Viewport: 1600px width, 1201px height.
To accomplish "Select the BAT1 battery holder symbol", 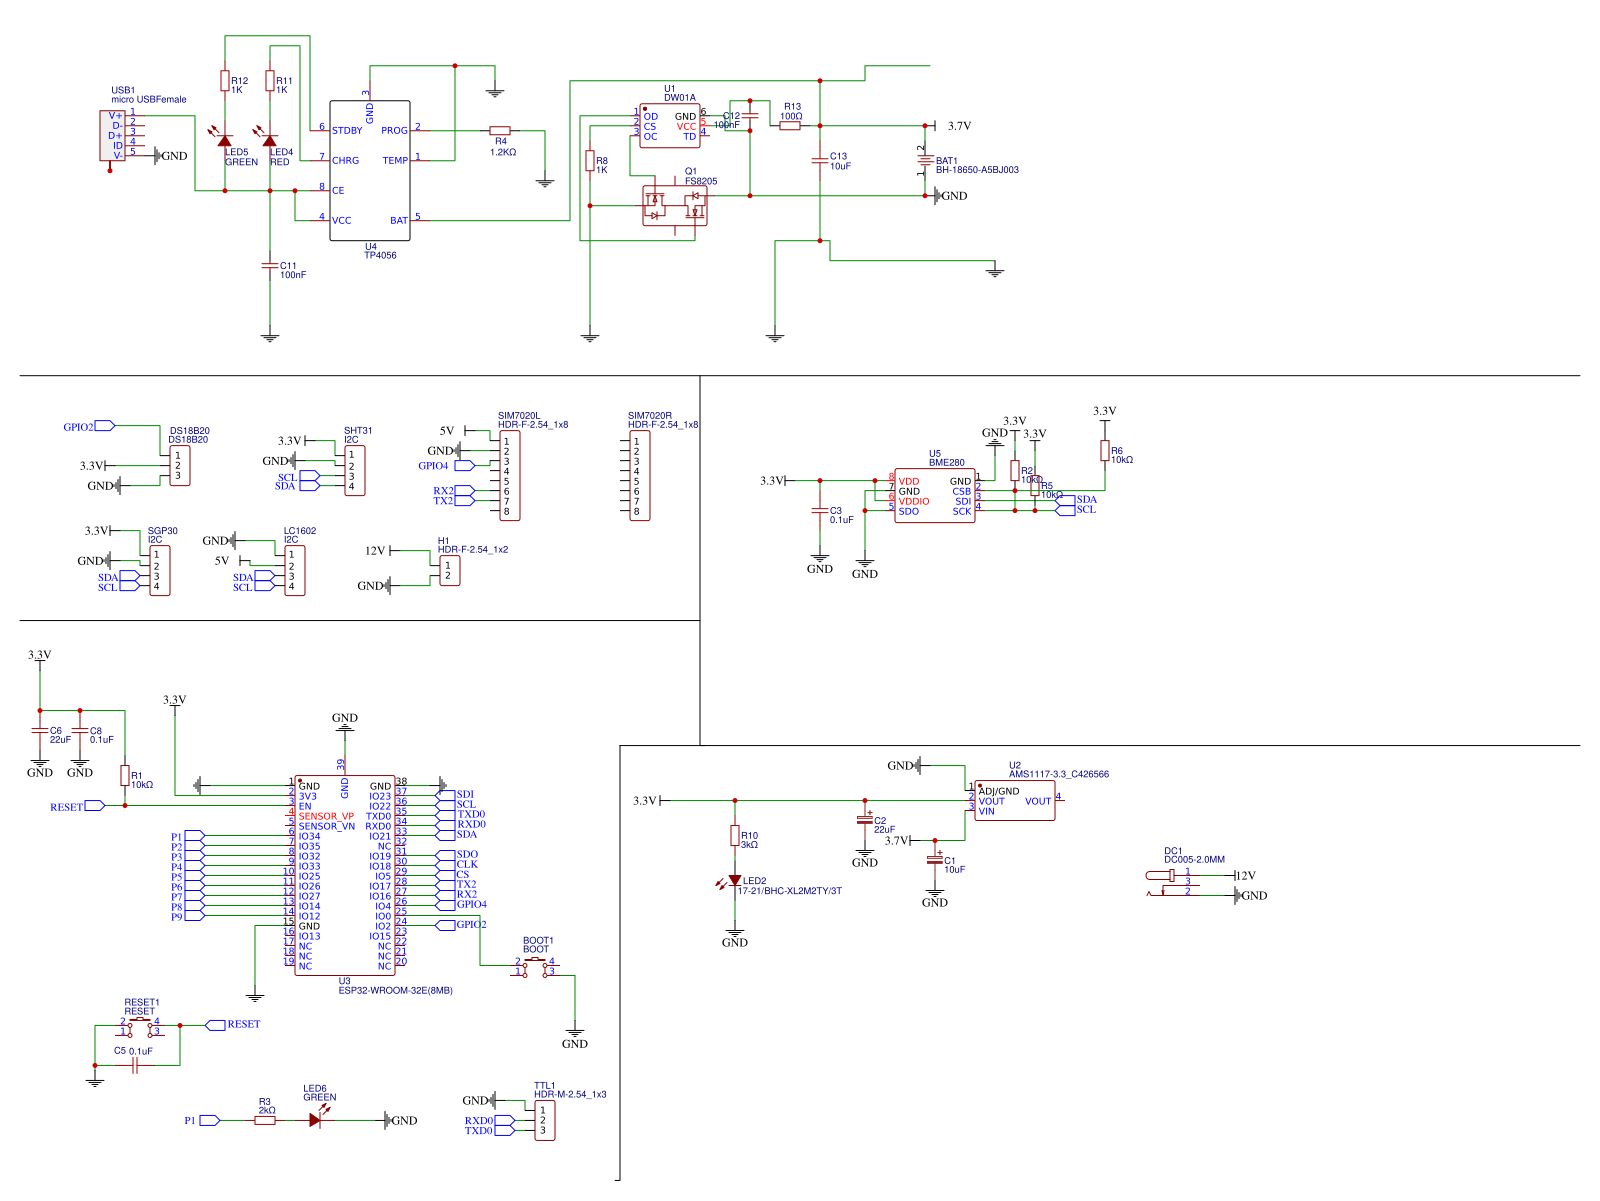I will pyautogui.click(x=925, y=160).
